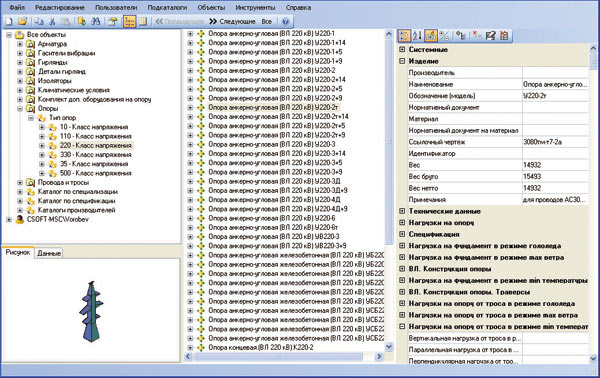Image resolution: width=600 pixels, height=378 pixels.
Task: Click the binoculars Search icon
Action: (x=96, y=22)
